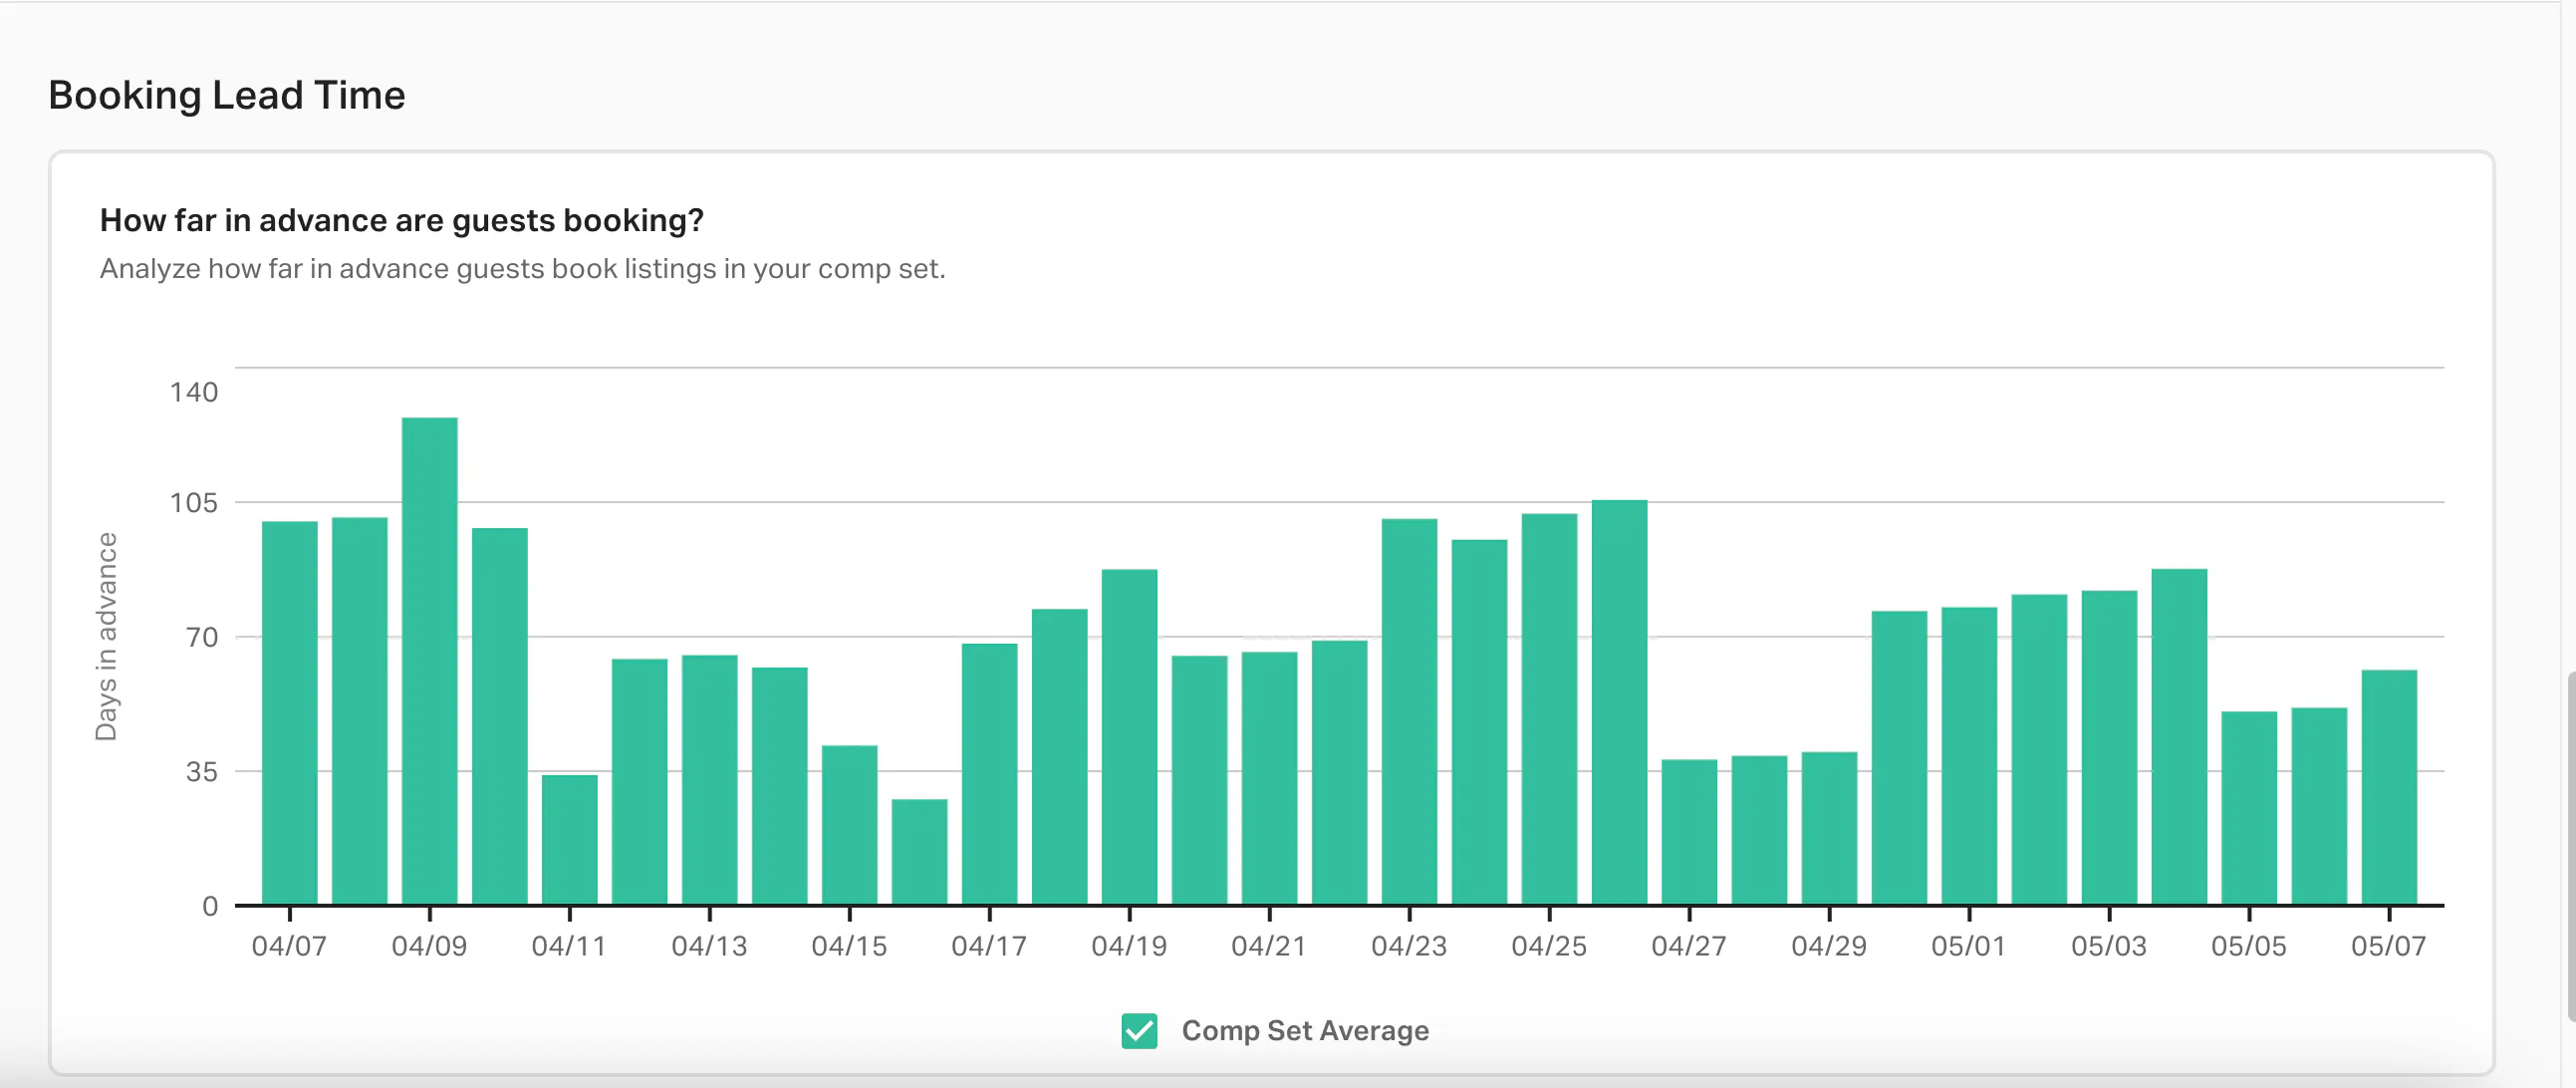Click the 70 y-axis value
The height and width of the screenshot is (1088, 2576).
[x=202, y=637]
